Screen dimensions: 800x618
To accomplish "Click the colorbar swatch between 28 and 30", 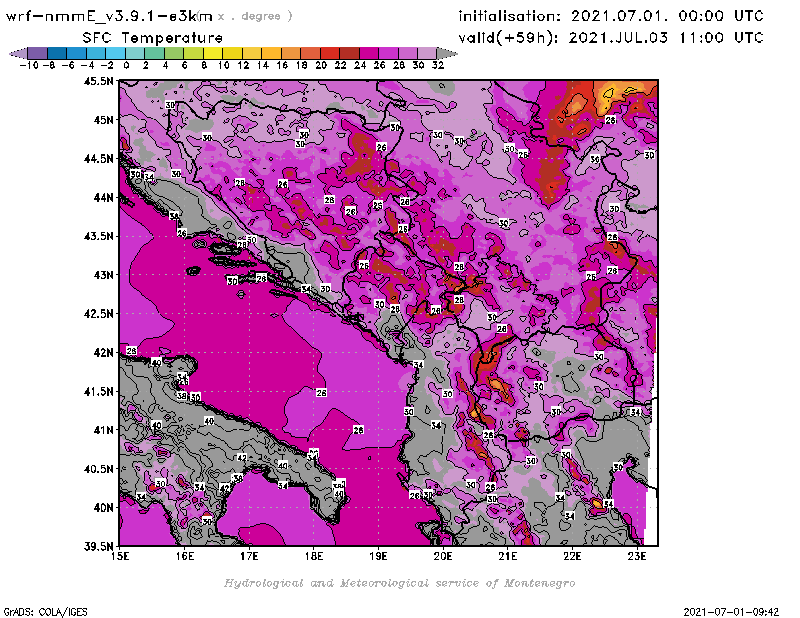I will pos(408,53).
